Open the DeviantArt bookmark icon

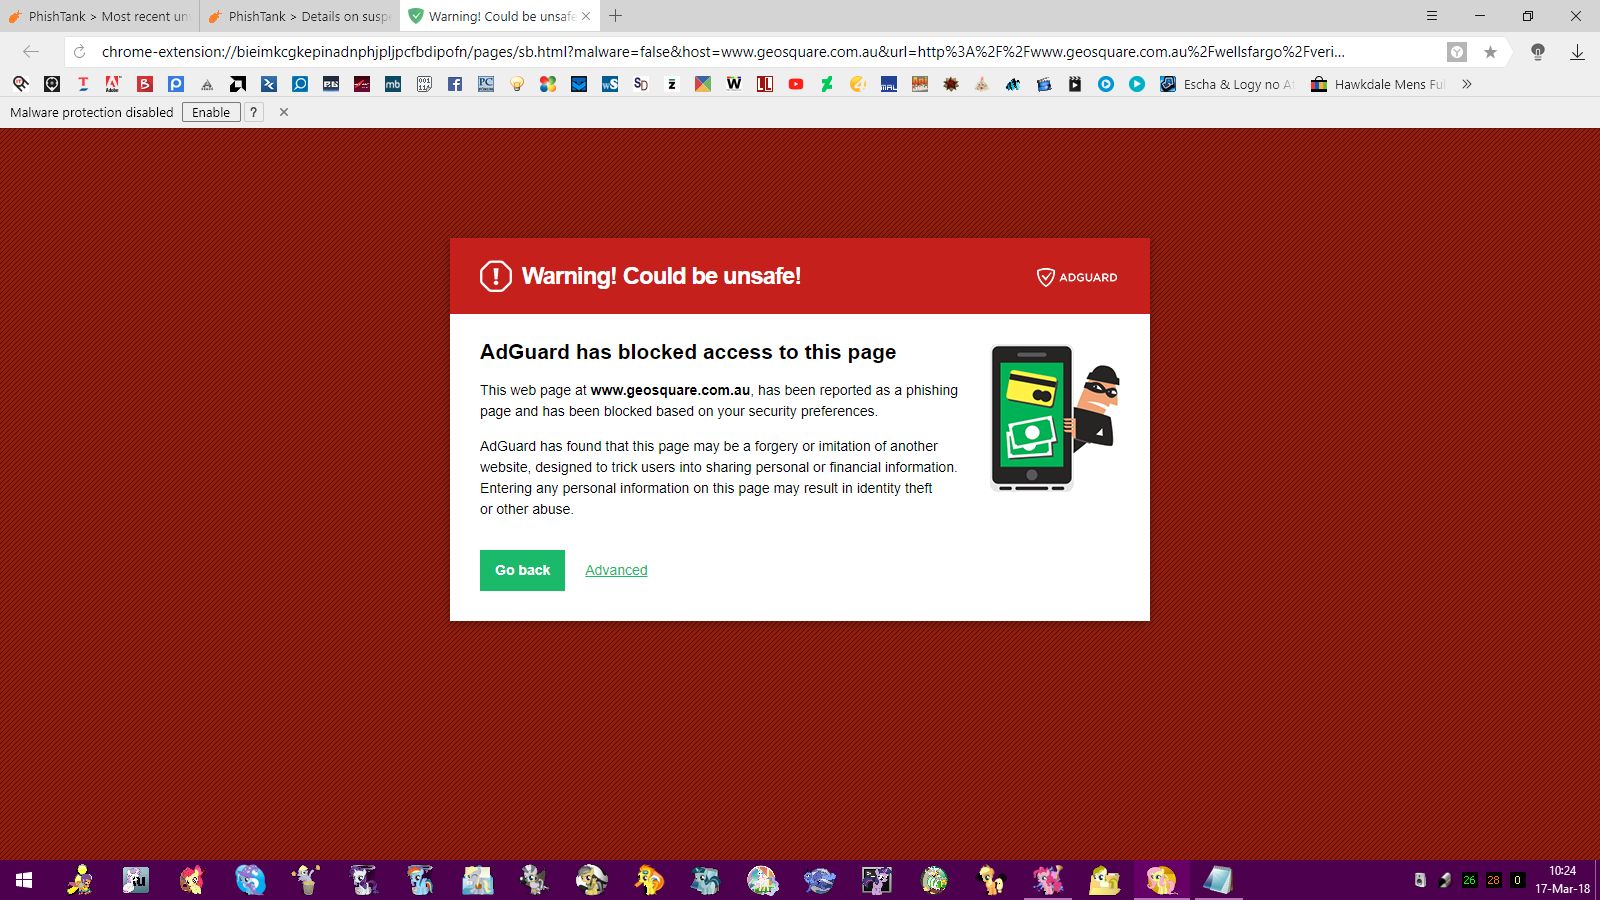tap(827, 84)
